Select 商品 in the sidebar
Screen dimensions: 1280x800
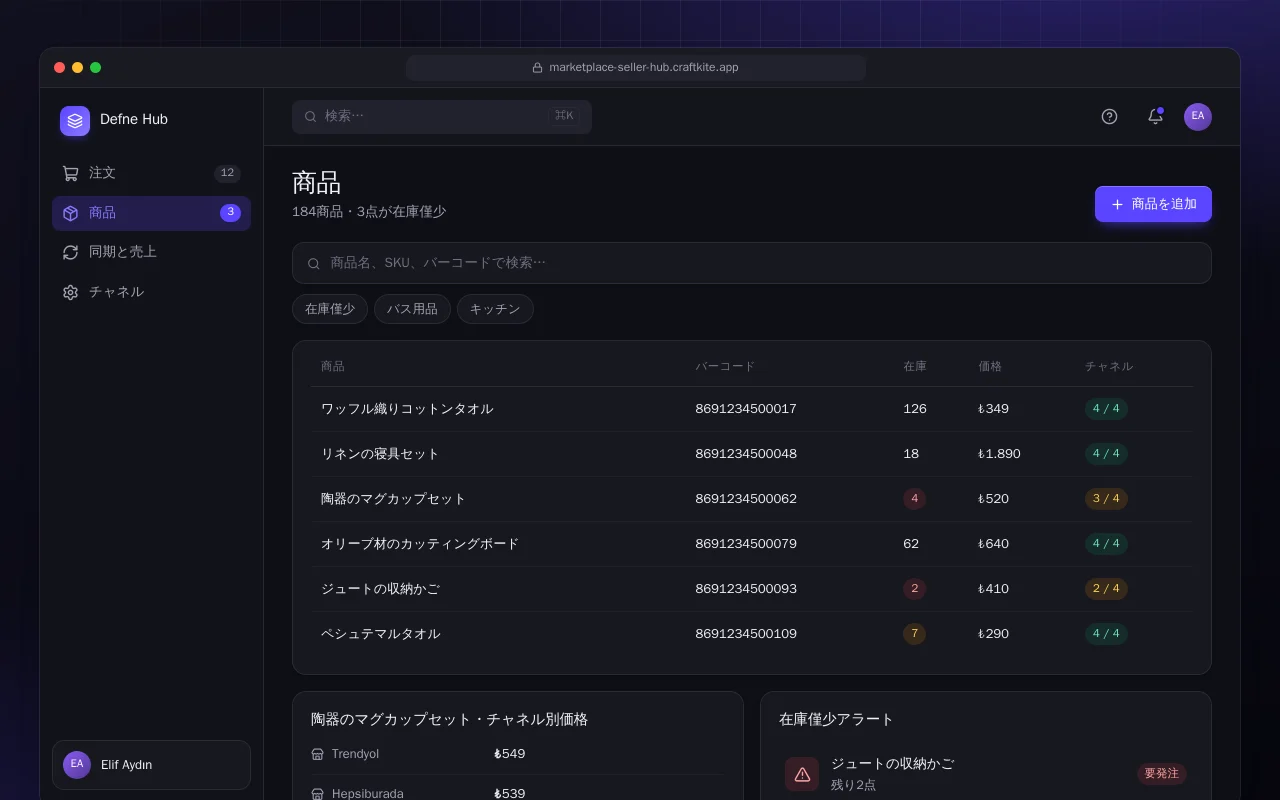point(151,213)
